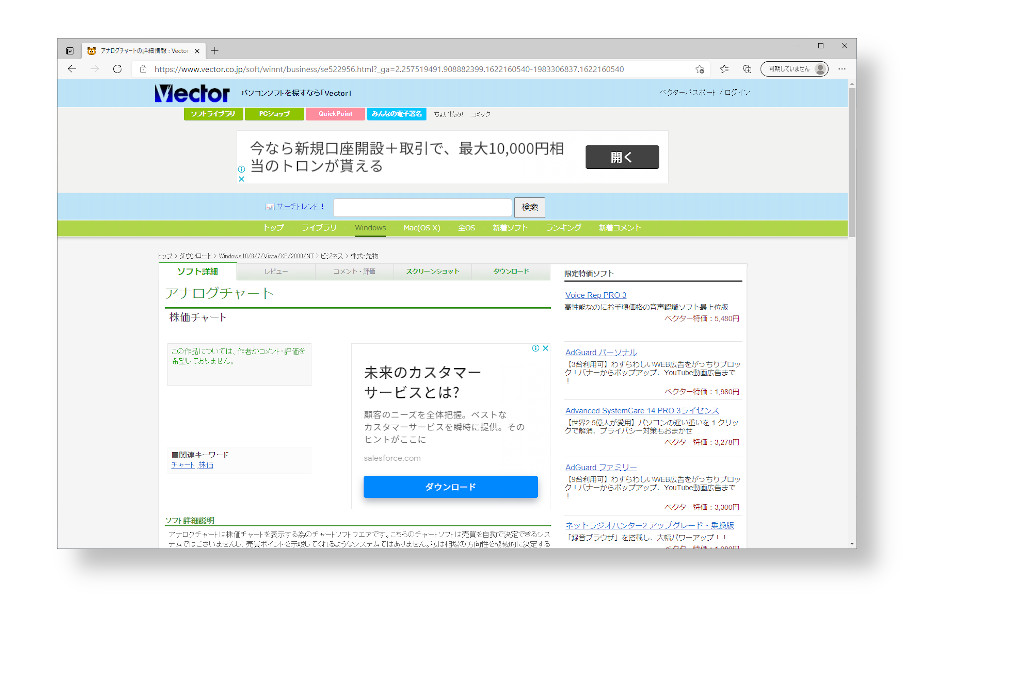Open the AdGuard ファミリー link
Viewport: 1024px width, 683px height.
point(601,468)
